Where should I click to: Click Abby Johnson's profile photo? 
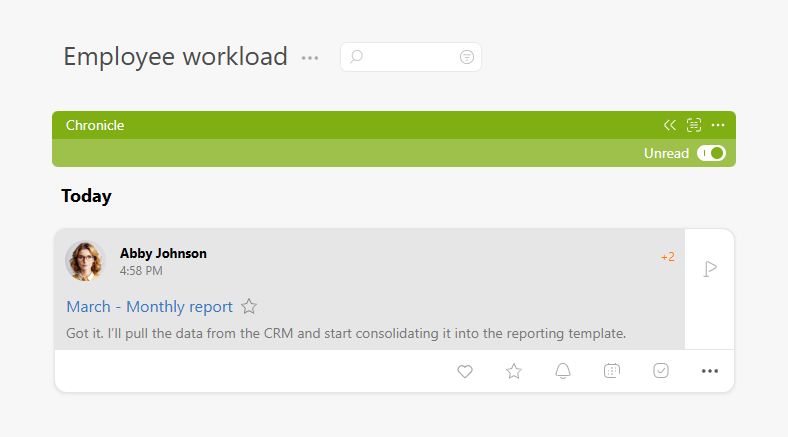coord(85,261)
